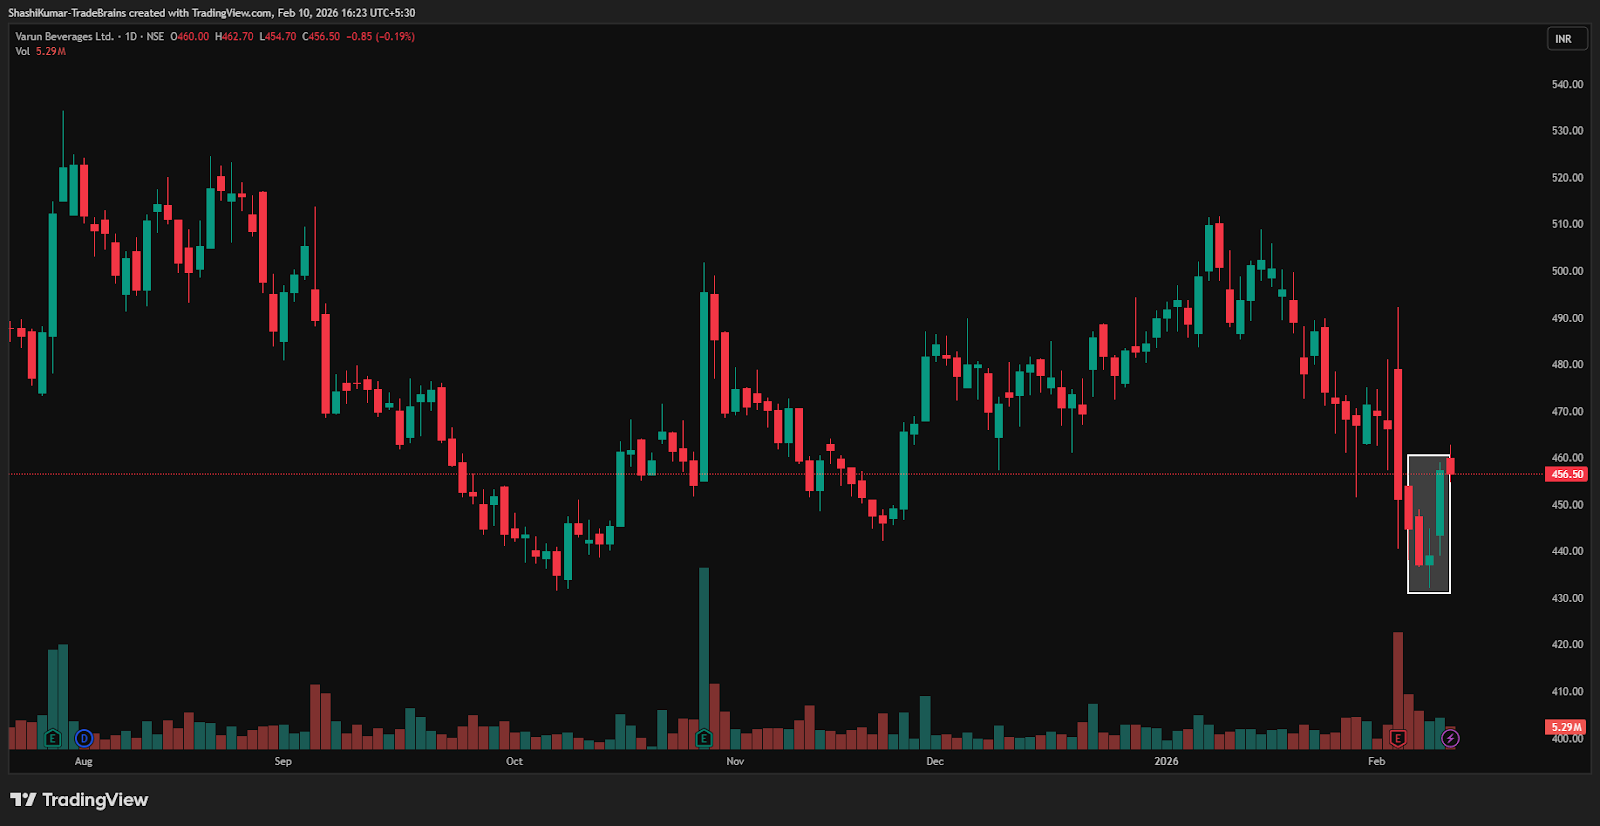
Task: Click the green earnings marker before November
Action: coord(704,739)
